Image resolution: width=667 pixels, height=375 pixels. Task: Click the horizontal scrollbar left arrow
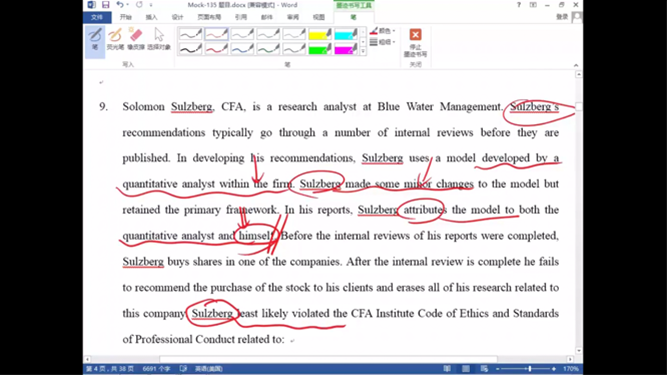[x=87, y=359]
